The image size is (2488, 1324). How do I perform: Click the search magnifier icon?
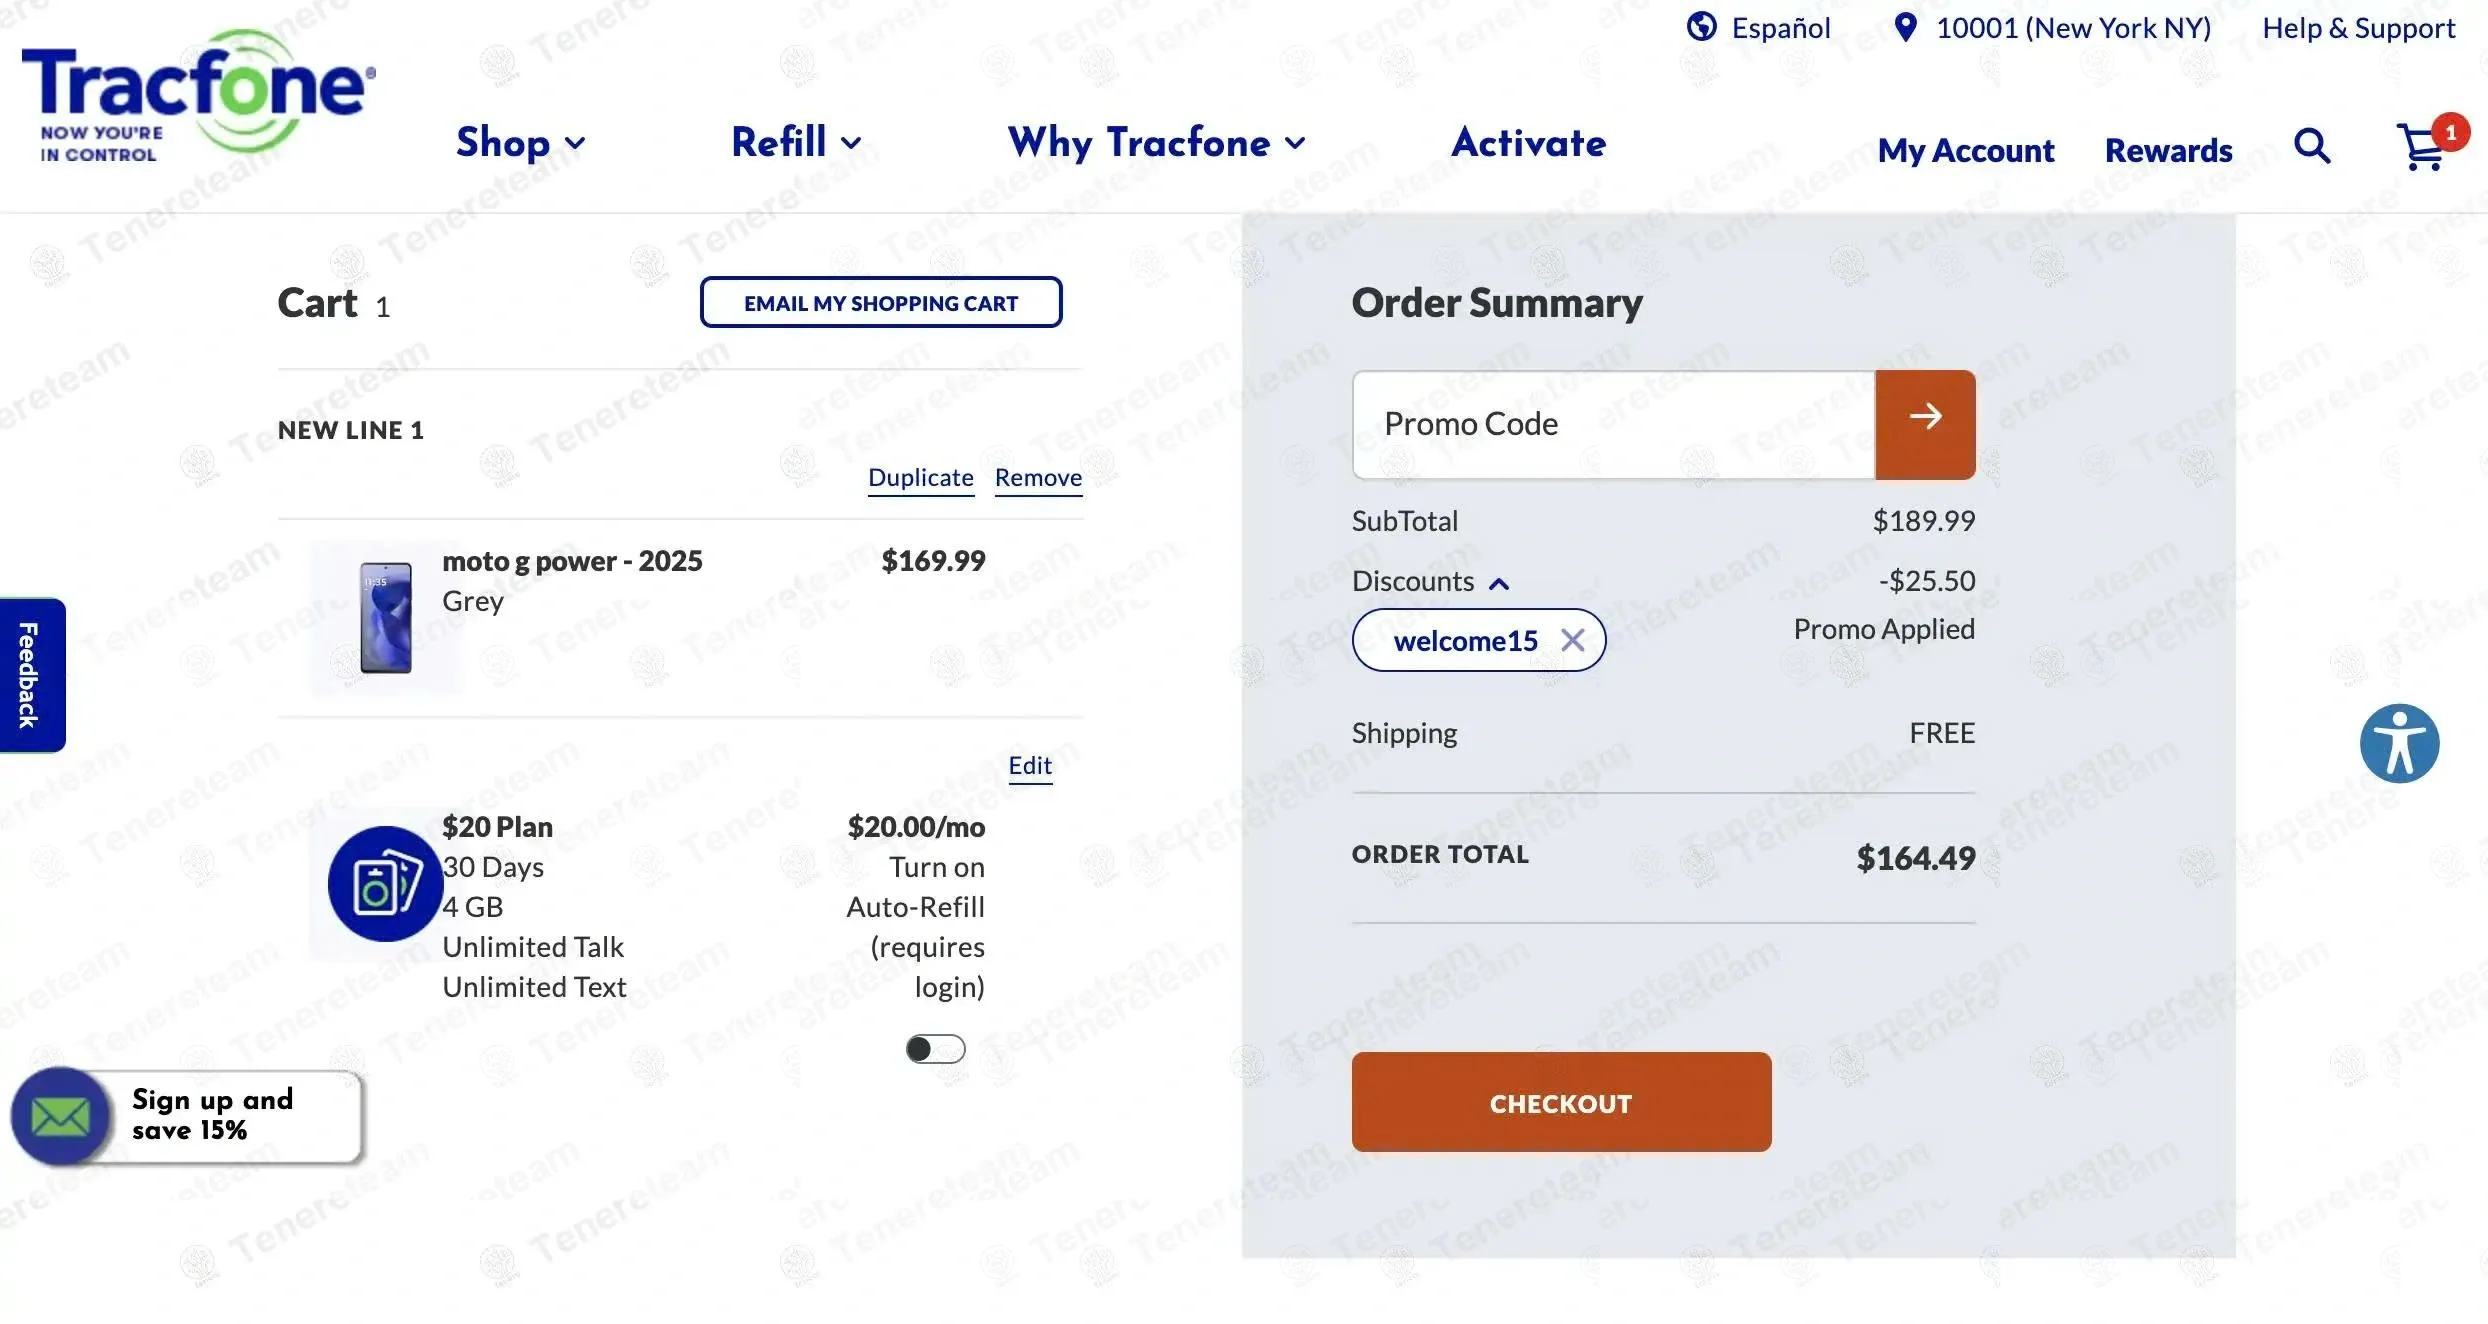pos(2312,146)
